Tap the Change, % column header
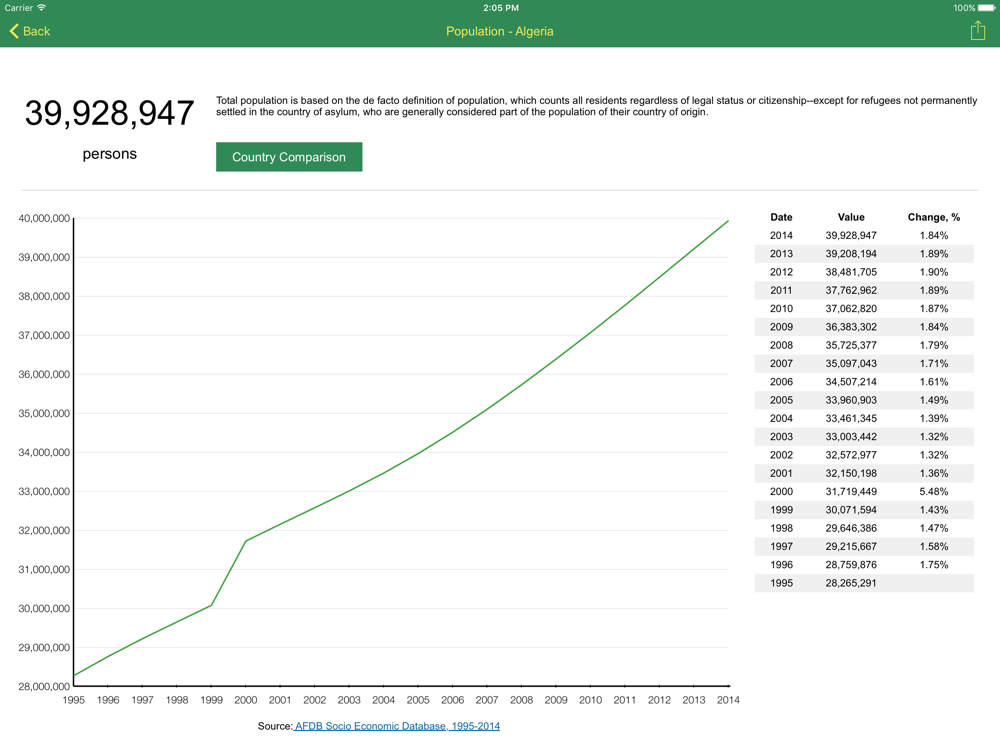 pyautogui.click(x=933, y=217)
